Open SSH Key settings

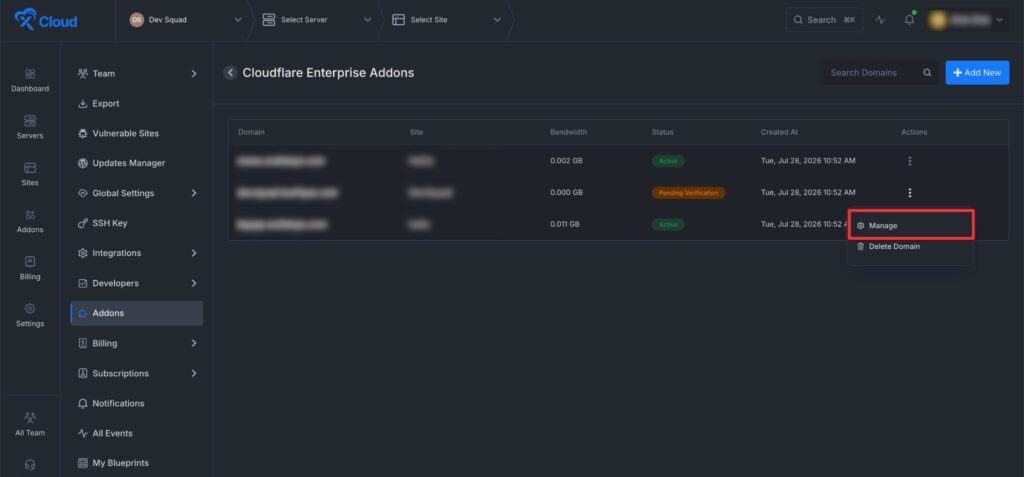[x=136, y=223]
